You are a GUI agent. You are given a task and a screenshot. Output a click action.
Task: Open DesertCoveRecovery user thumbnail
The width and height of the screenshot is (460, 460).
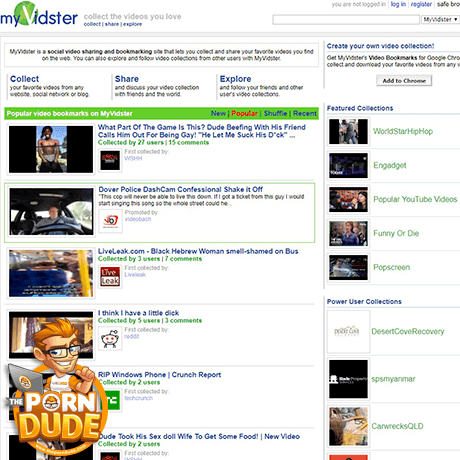[348, 332]
